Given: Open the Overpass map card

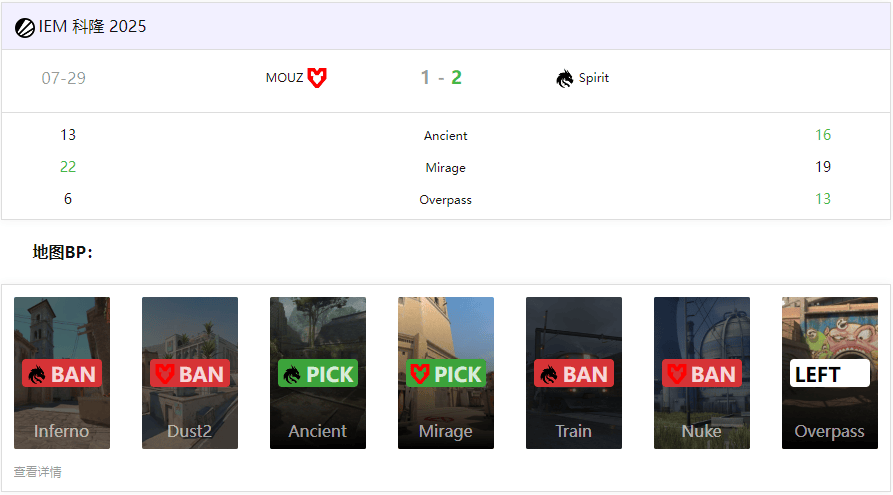Looking at the screenshot, I should [830, 373].
